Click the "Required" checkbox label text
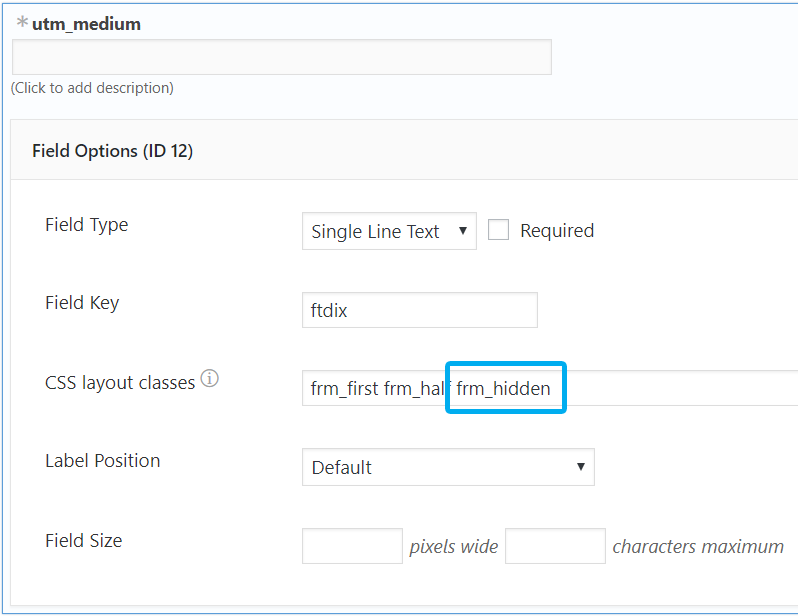This screenshot has width=798, height=616. (557, 231)
